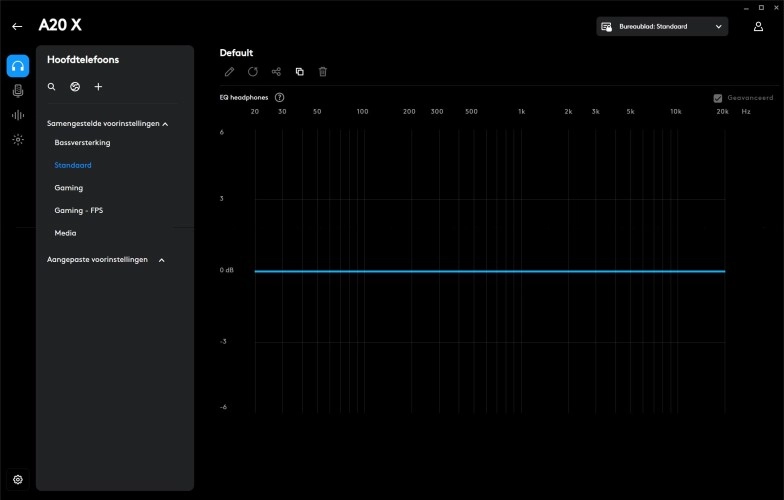Reset the preset with the circular arrow

tap(253, 72)
